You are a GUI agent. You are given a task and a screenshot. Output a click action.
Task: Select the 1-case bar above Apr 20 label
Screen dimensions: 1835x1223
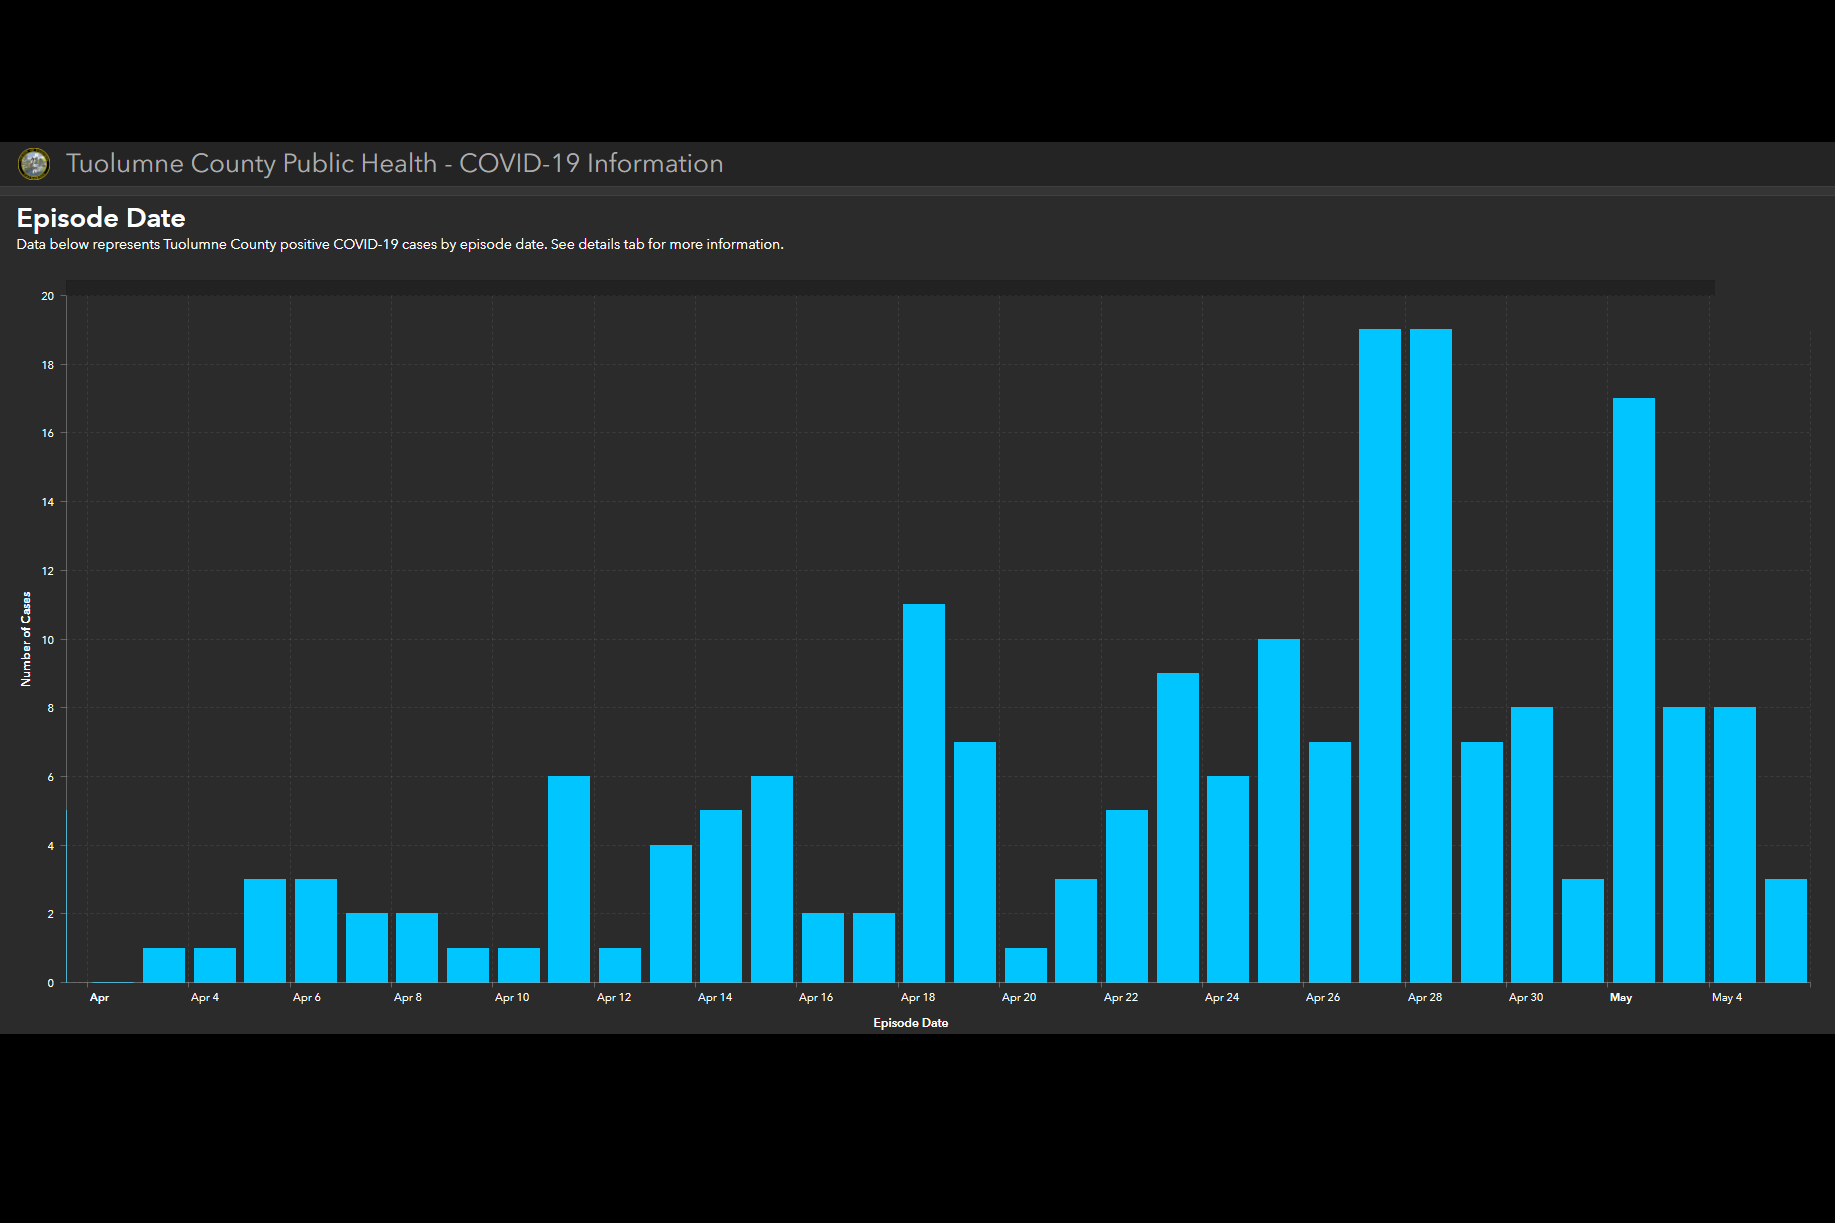coord(1026,965)
